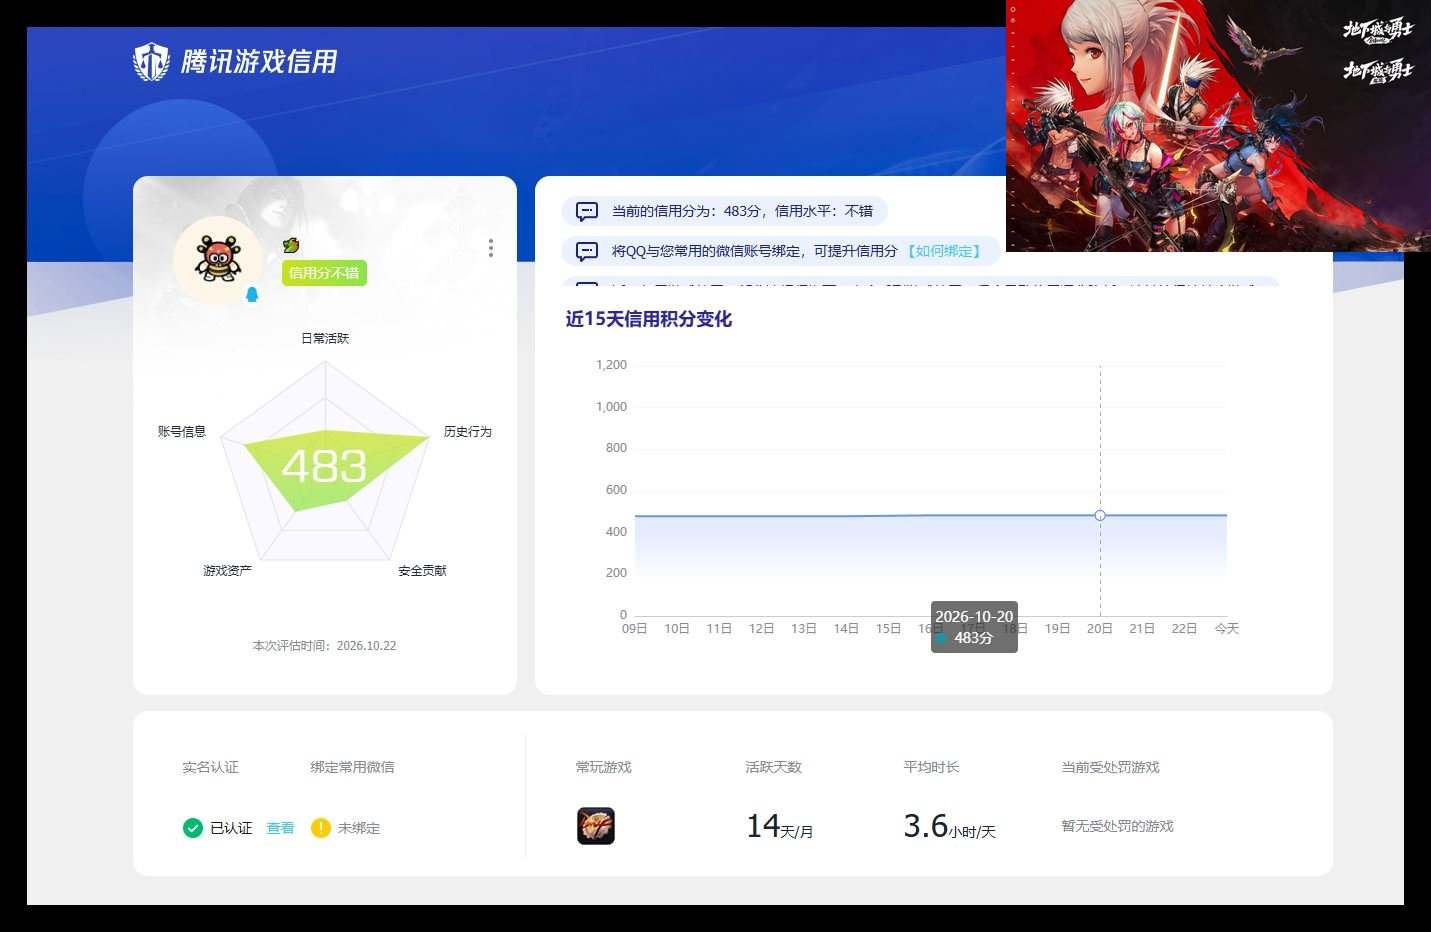Click the lower game logo in the banner
The width and height of the screenshot is (1431, 932).
(1377, 71)
